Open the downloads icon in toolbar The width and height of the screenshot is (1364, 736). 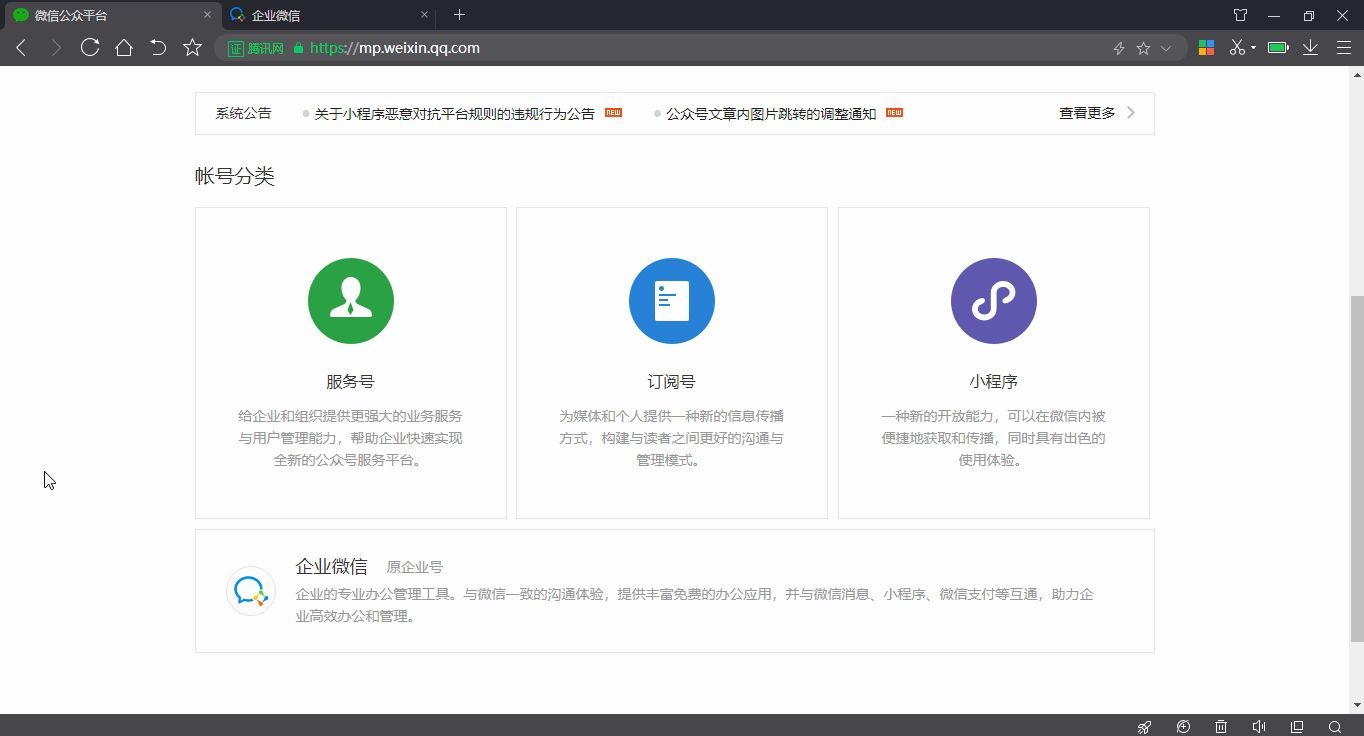pyautogui.click(x=1310, y=48)
